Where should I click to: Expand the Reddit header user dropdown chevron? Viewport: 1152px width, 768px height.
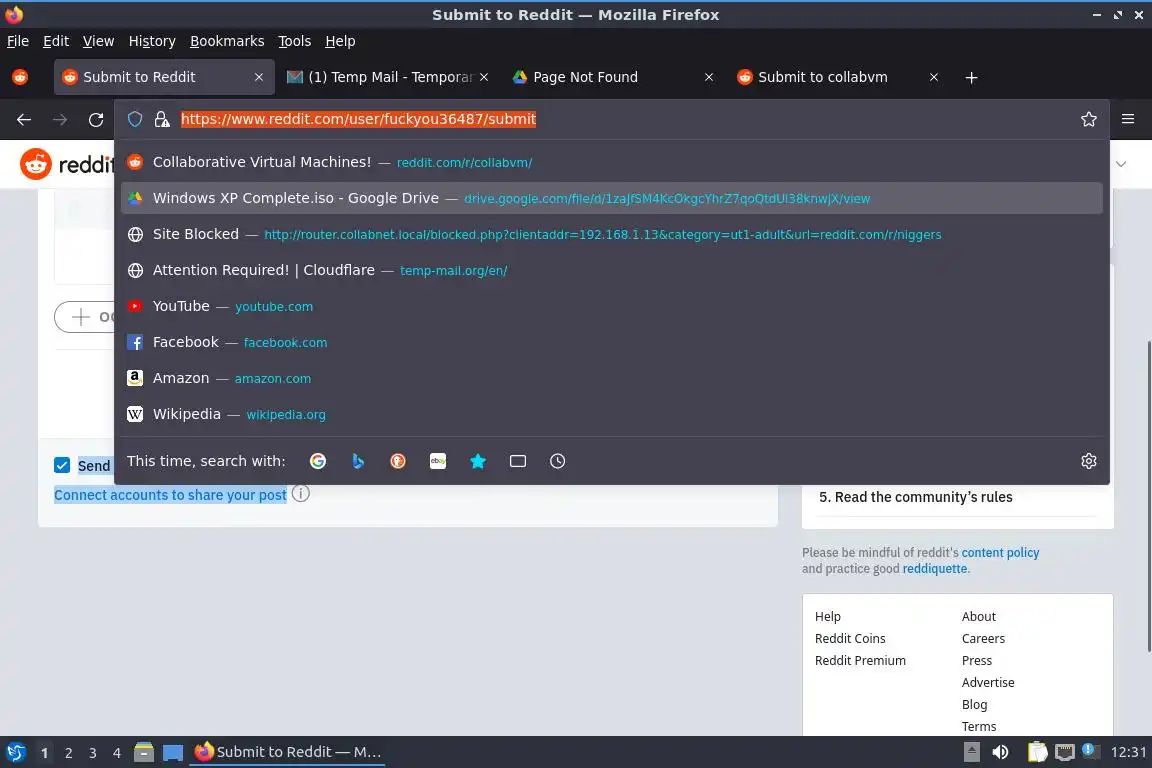[1121, 164]
